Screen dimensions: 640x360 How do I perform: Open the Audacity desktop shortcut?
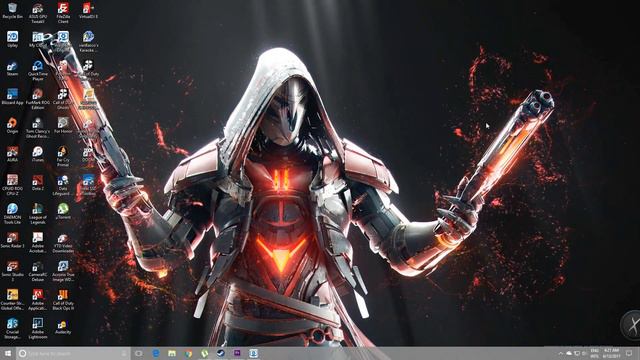(x=63, y=325)
